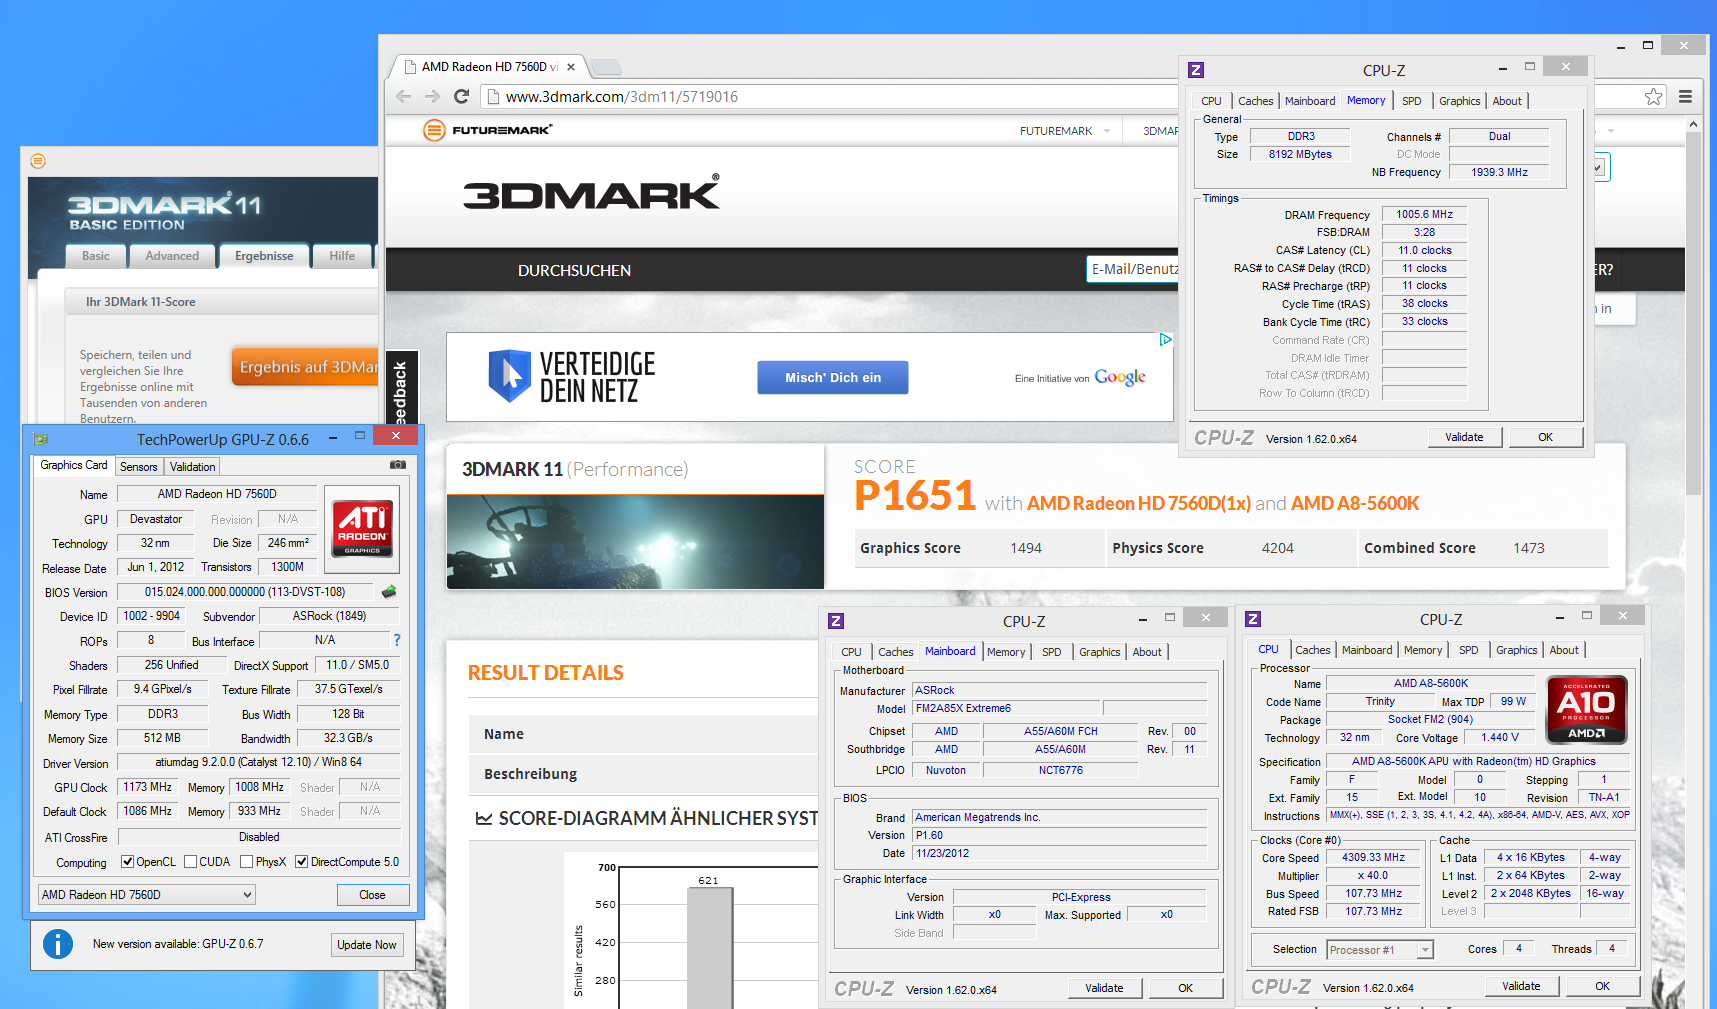Image resolution: width=1717 pixels, height=1009 pixels.
Task: Click the CPU-Z CPU window Z icon
Action: pyautogui.click(x=1253, y=619)
